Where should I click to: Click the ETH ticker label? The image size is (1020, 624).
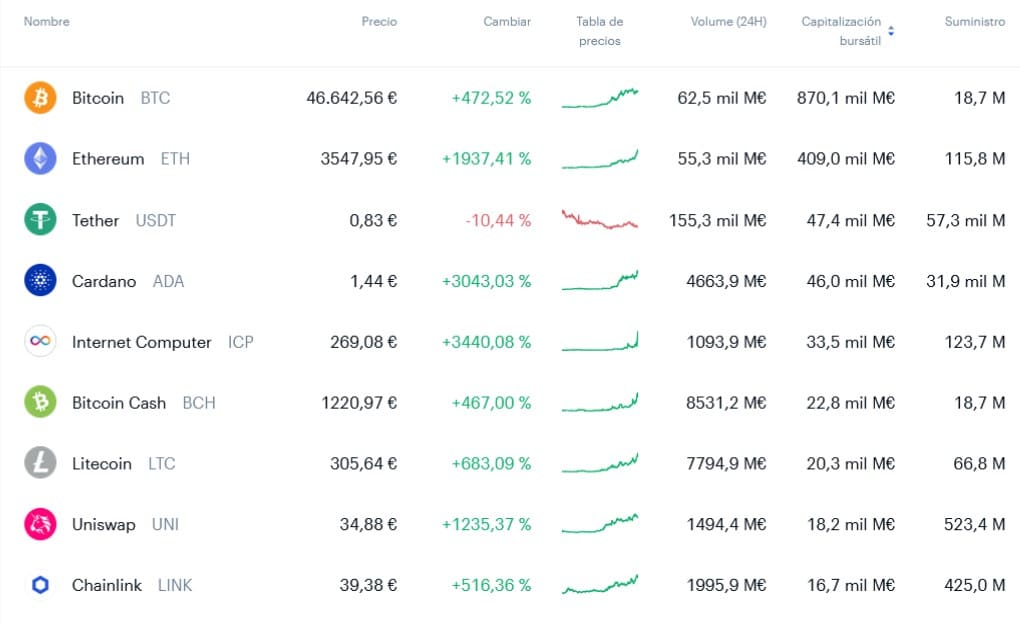tap(175, 159)
